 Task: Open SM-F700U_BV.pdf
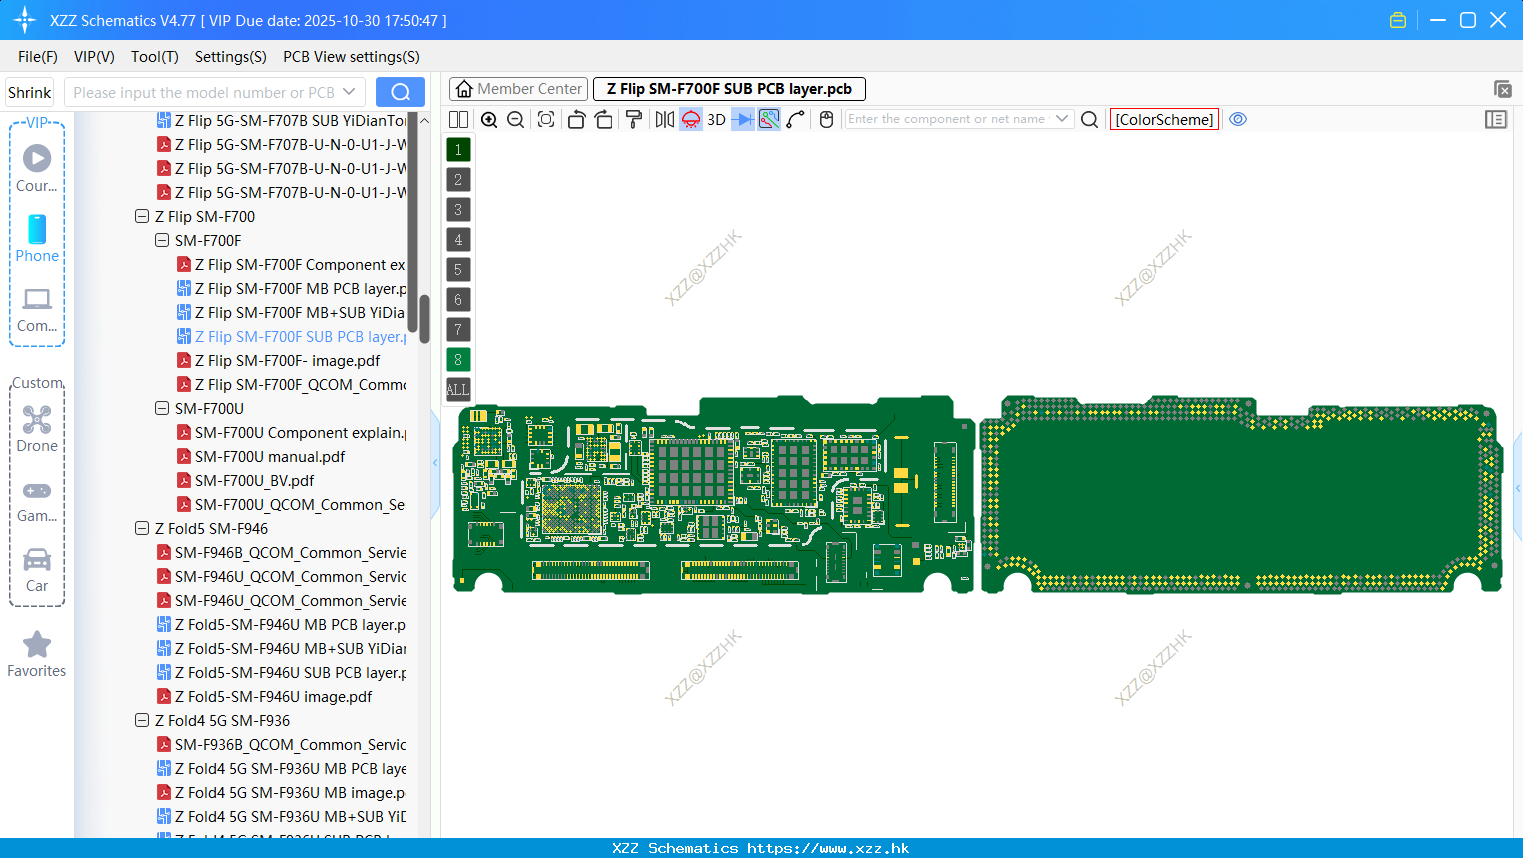[245, 480]
